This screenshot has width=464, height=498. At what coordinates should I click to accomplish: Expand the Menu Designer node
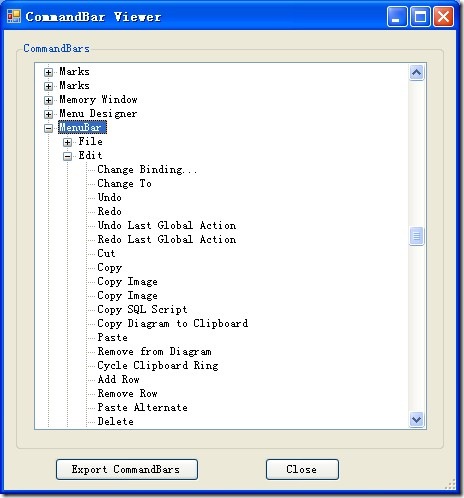click(x=49, y=114)
